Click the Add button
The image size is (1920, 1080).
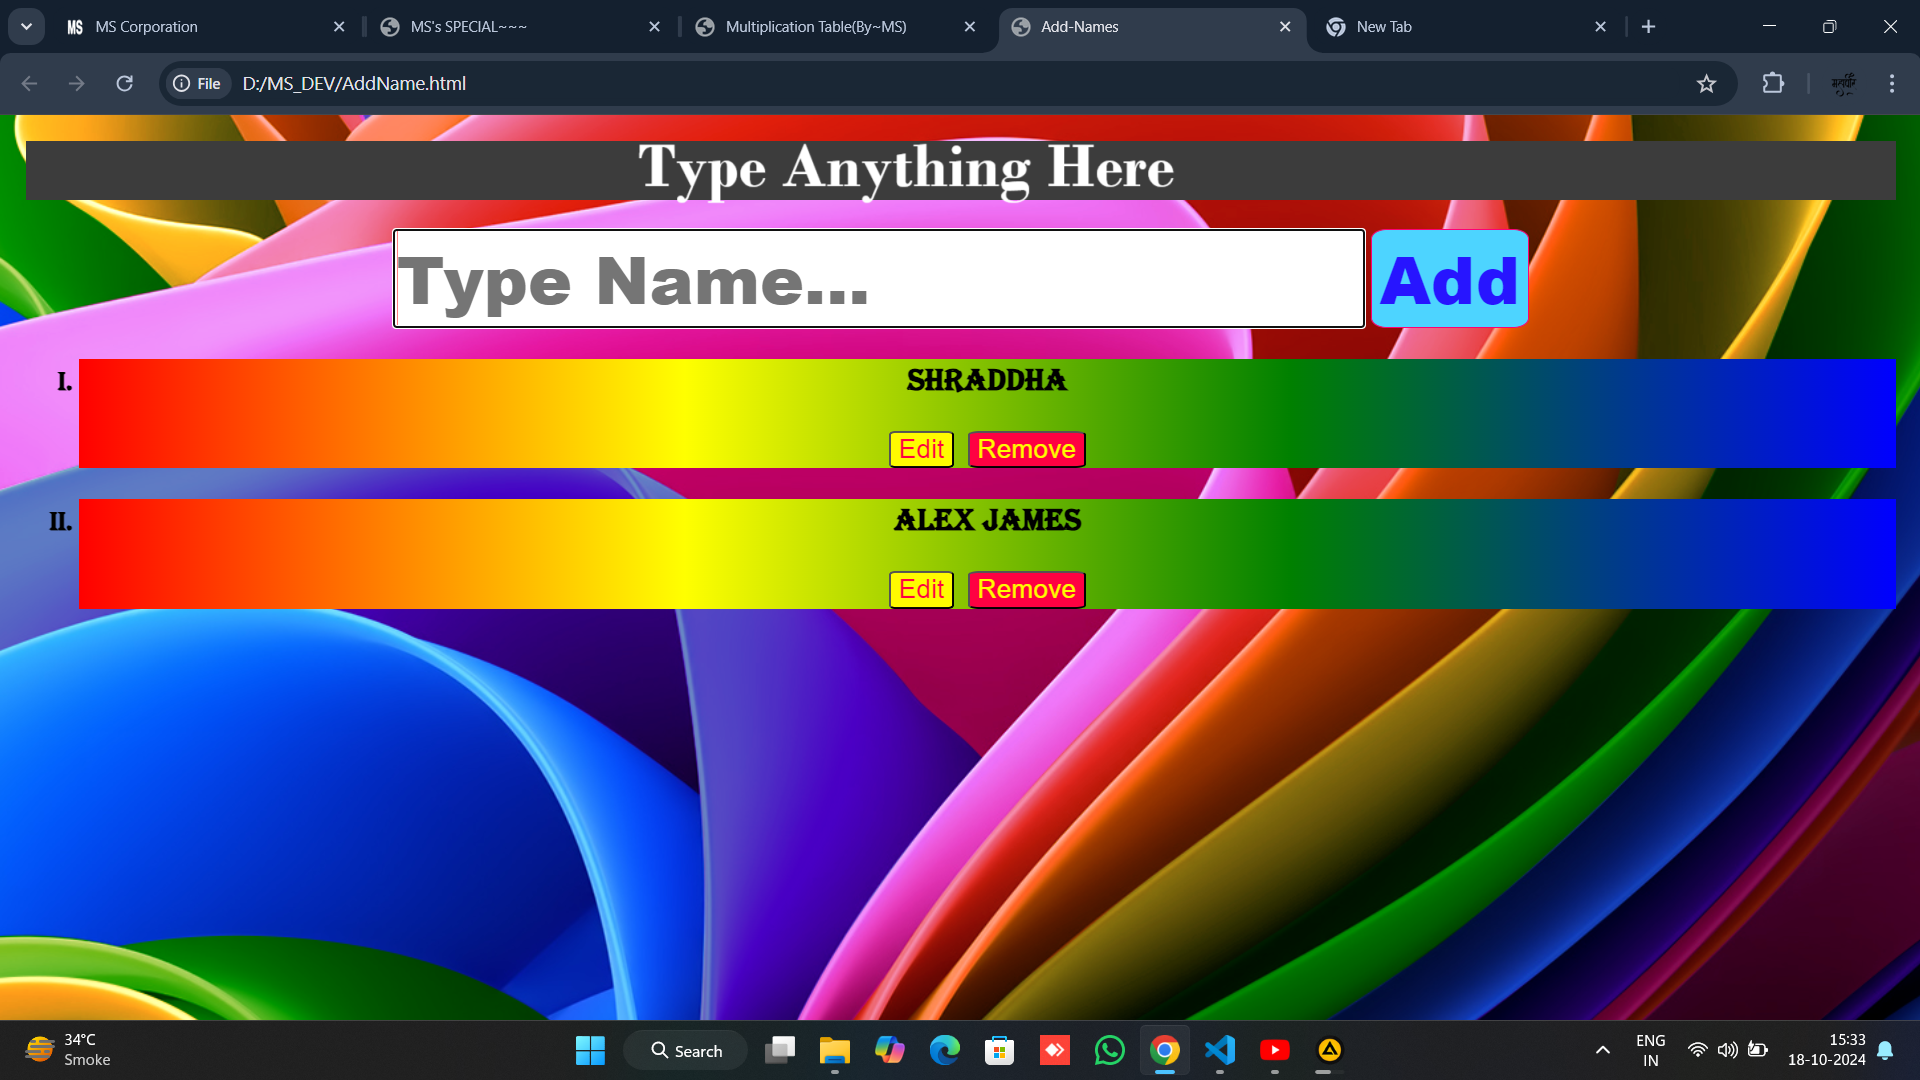point(1449,279)
